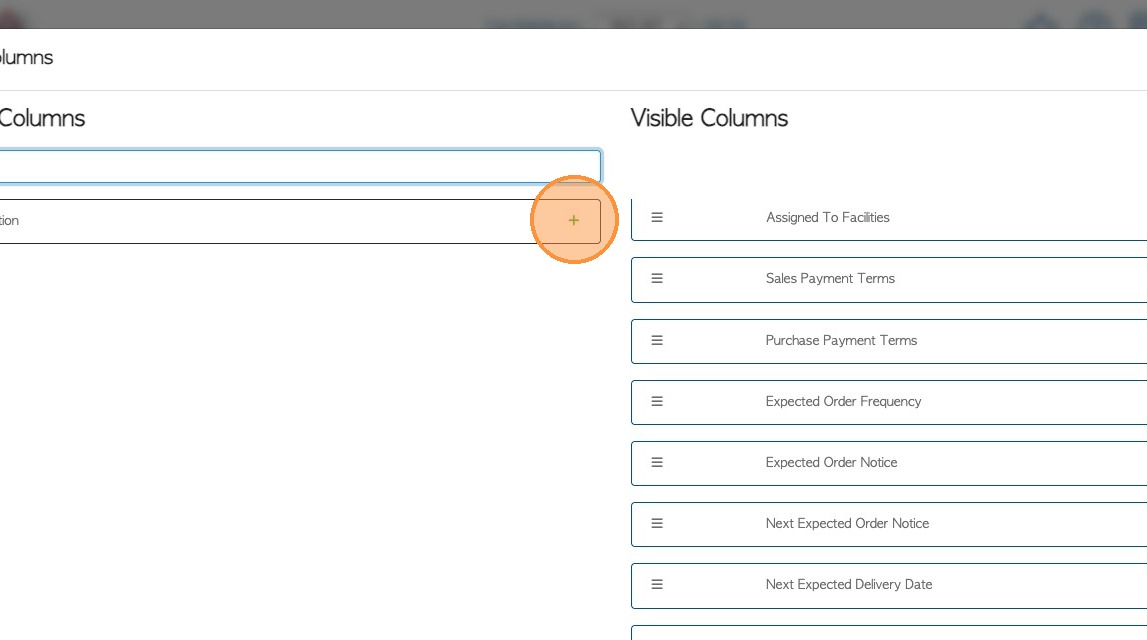The image size is (1147, 640).
Task: Click the Visible Columns heading
Action: [709, 118]
